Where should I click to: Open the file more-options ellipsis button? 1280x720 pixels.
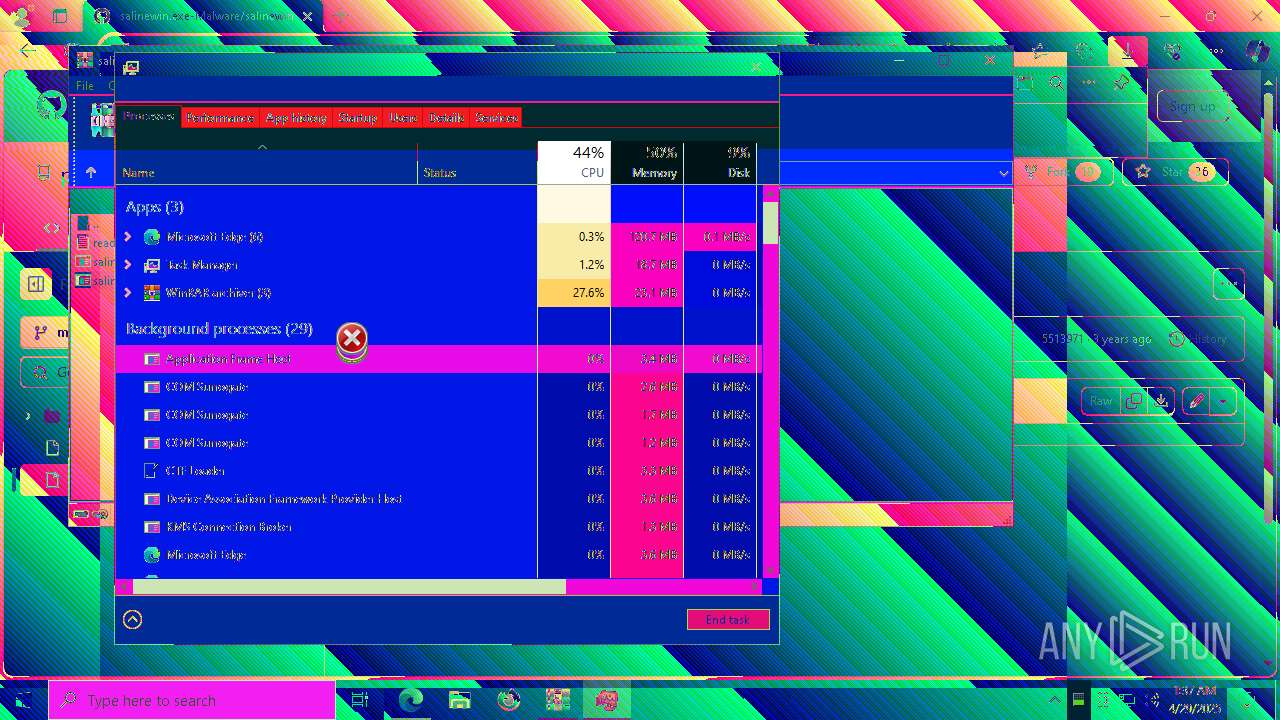(1228, 284)
